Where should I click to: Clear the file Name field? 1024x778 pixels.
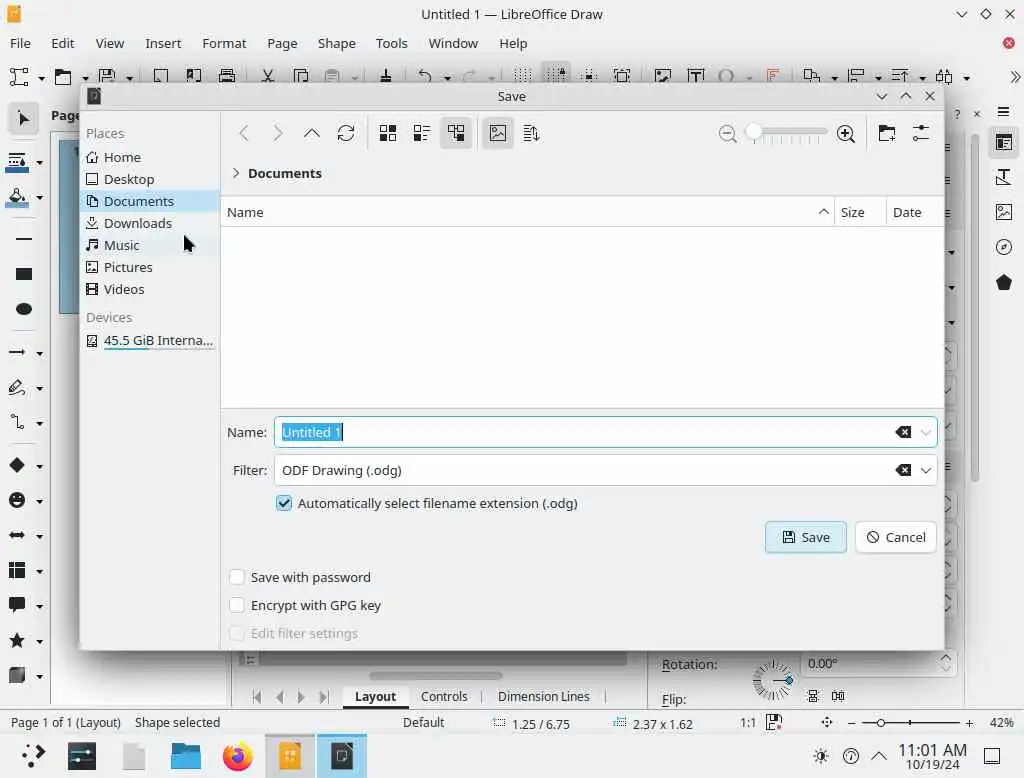(903, 432)
